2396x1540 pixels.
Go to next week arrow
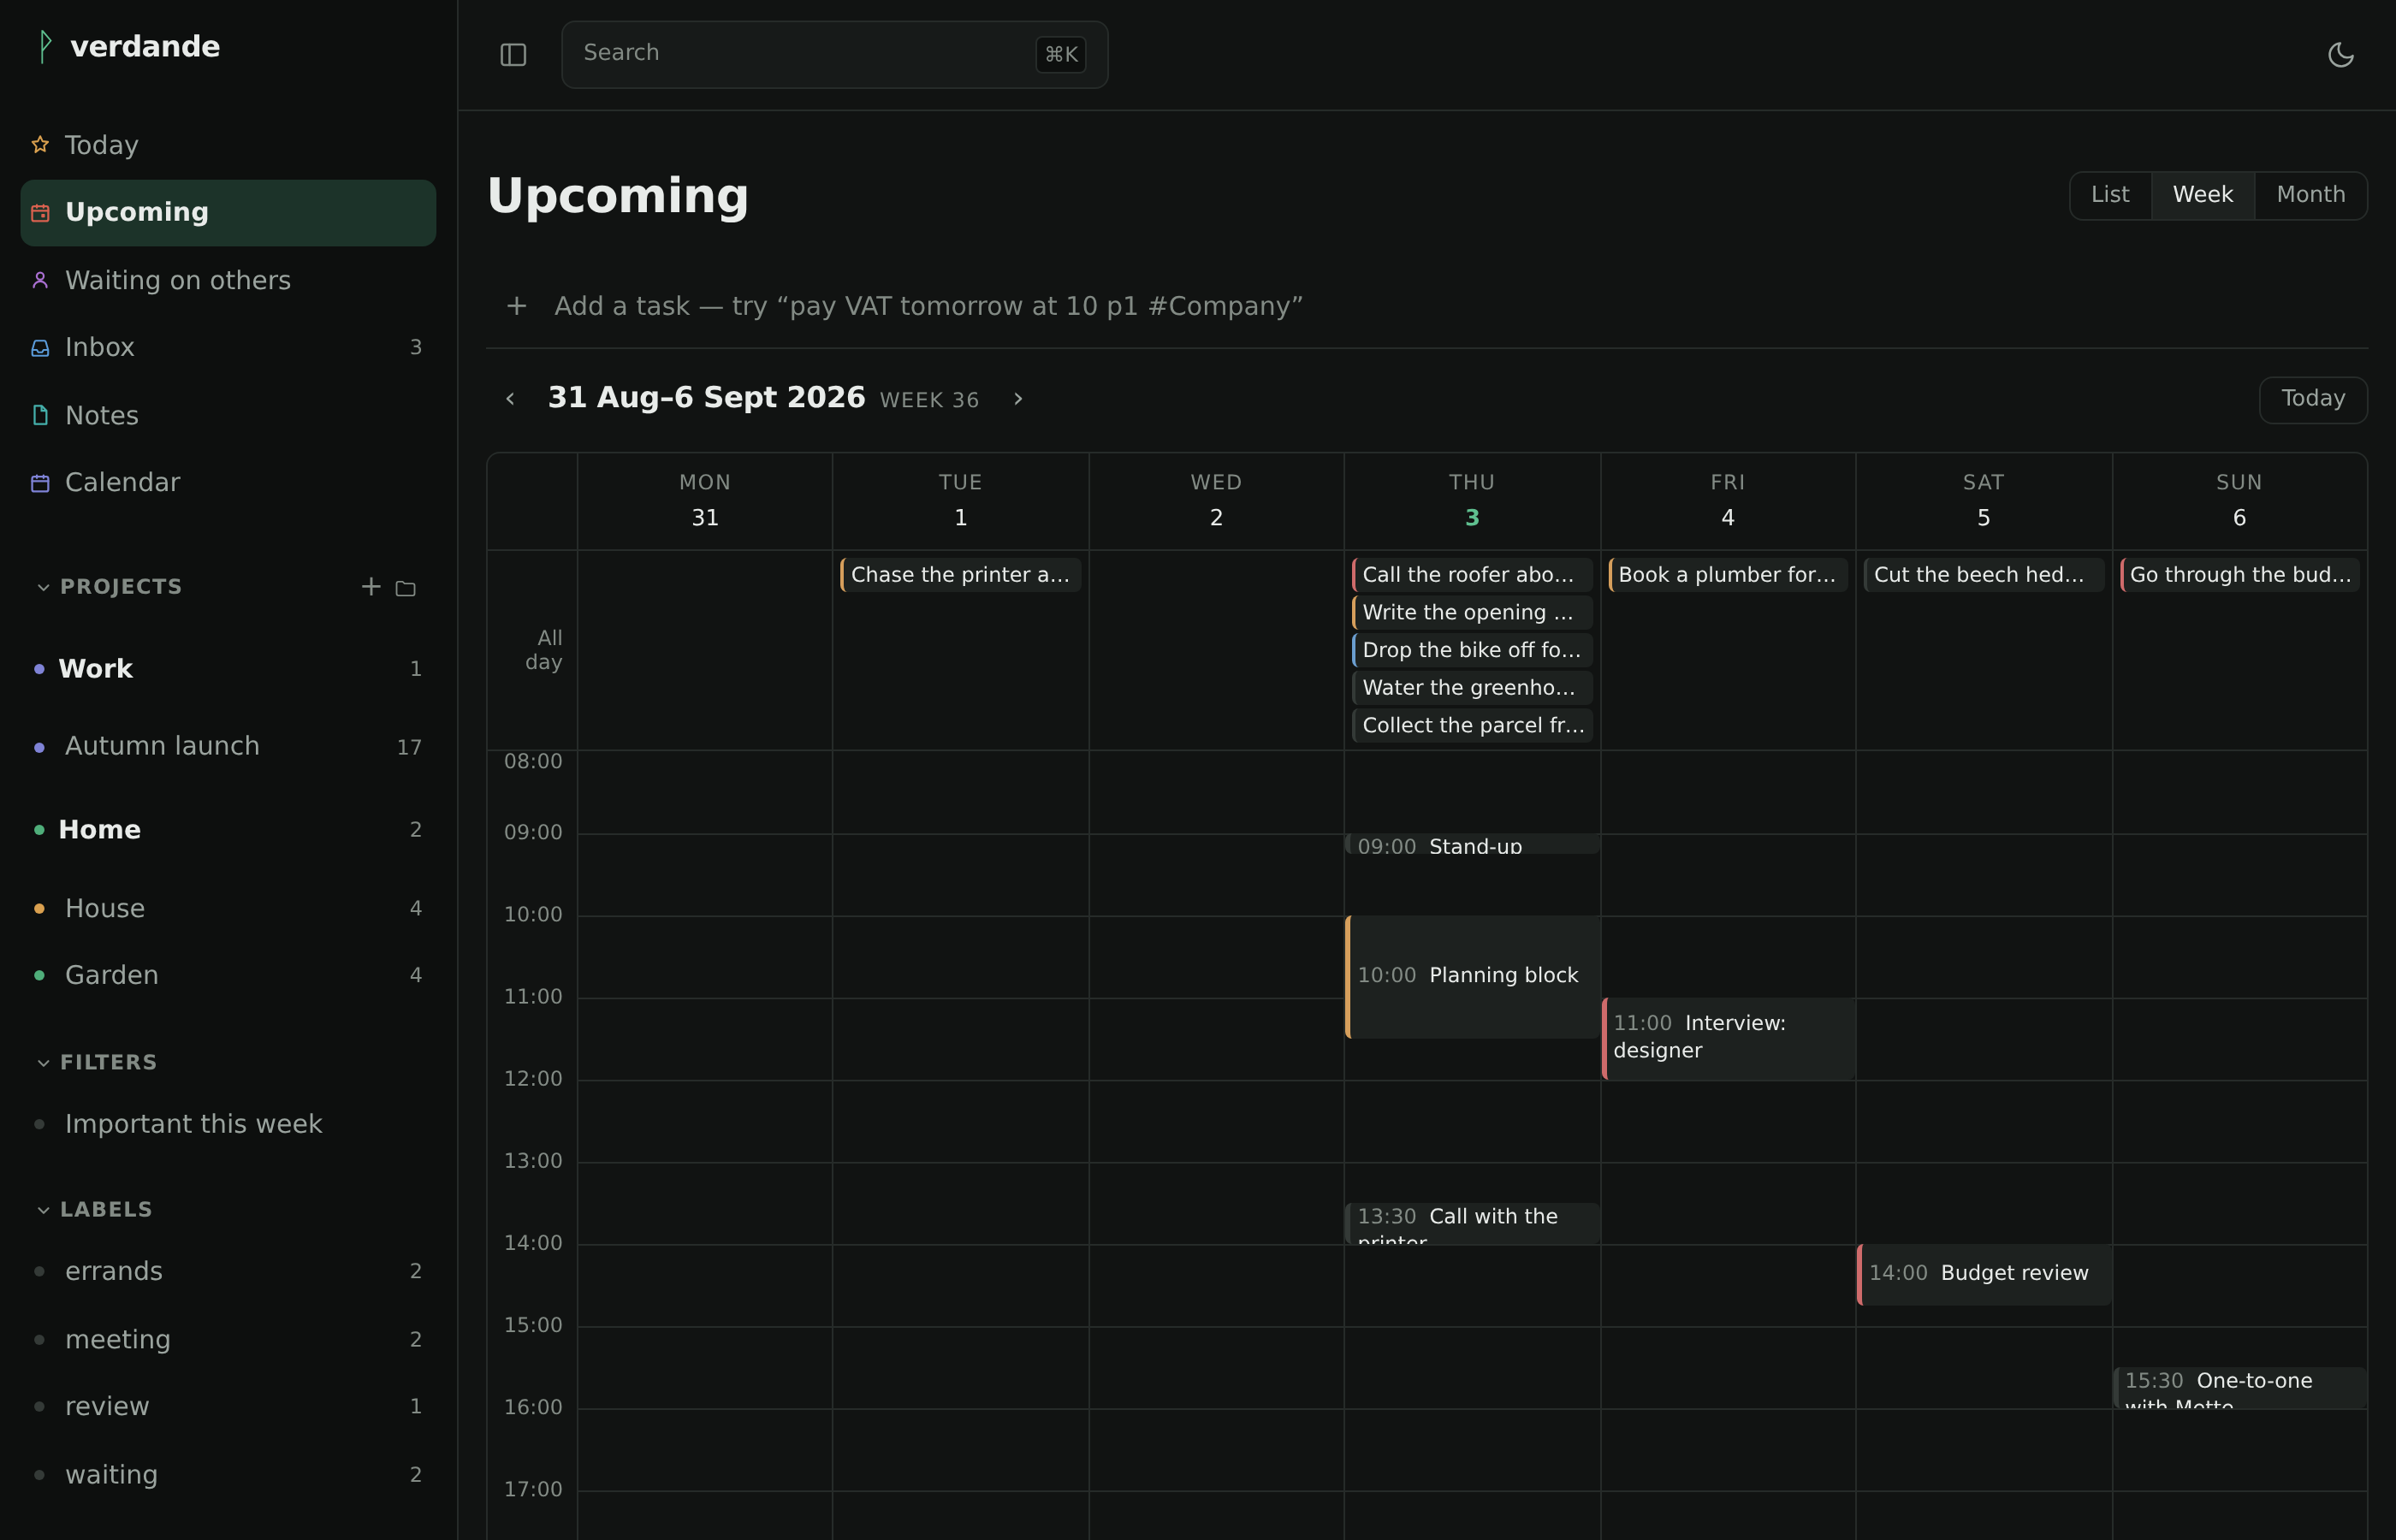coord(1018,399)
